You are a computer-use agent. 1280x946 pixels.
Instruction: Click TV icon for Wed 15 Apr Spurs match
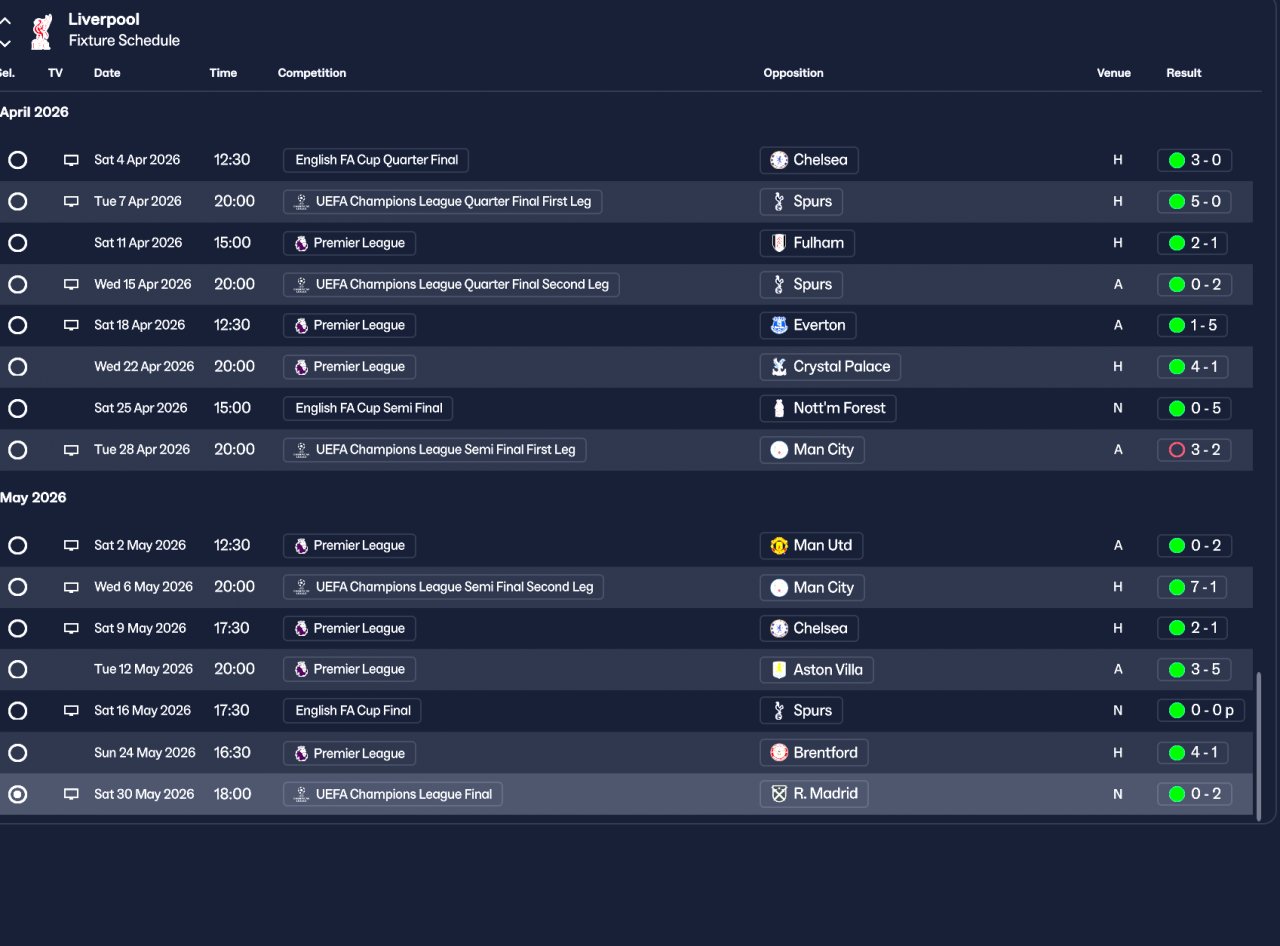click(x=71, y=284)
